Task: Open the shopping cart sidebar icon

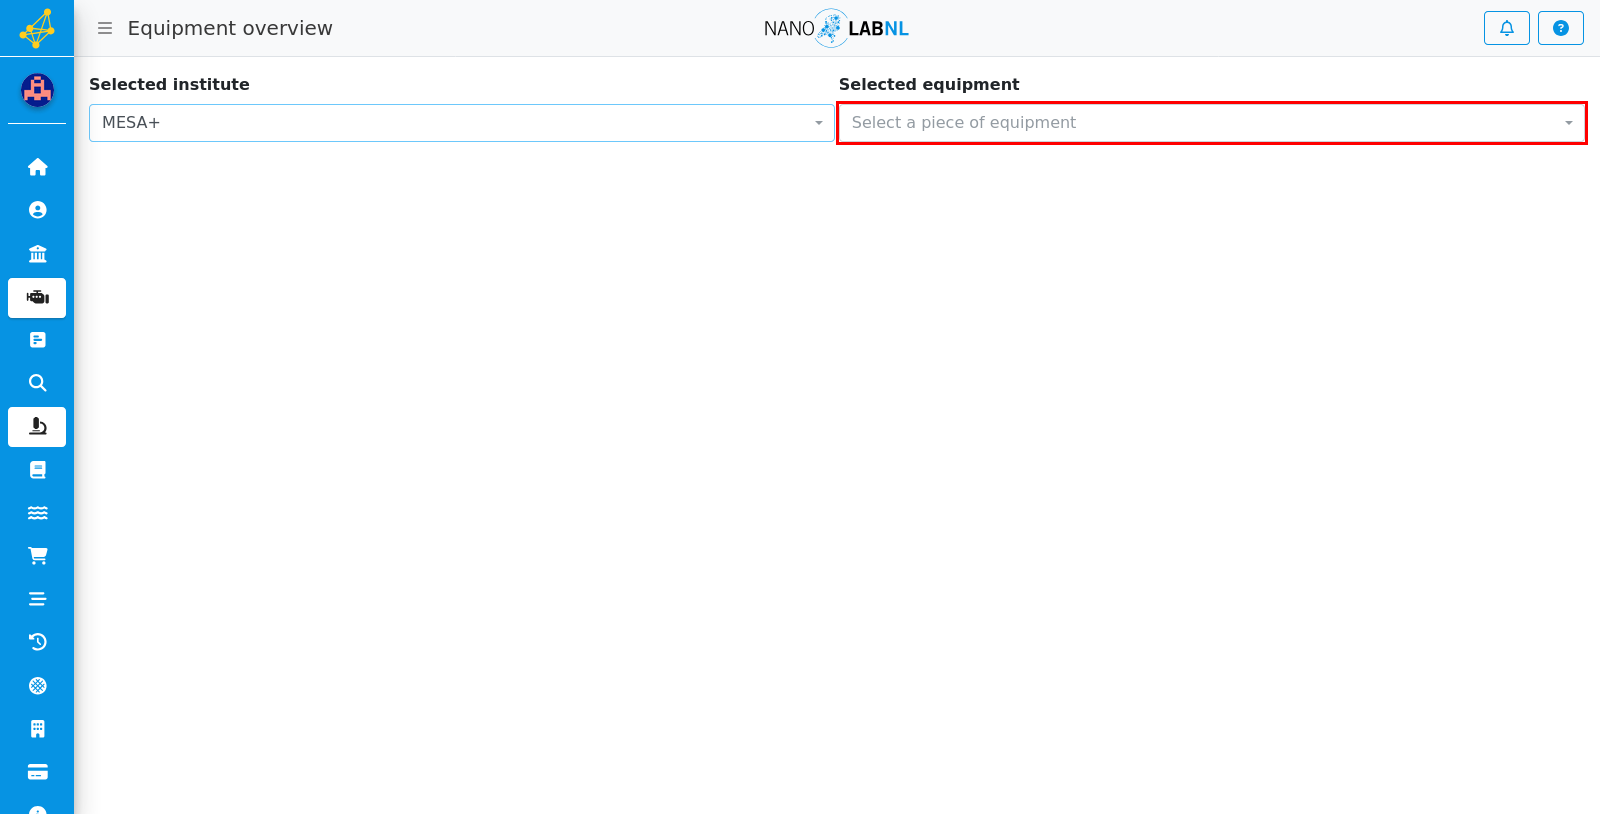Action: pyautogui.click(x=37, y=556)
